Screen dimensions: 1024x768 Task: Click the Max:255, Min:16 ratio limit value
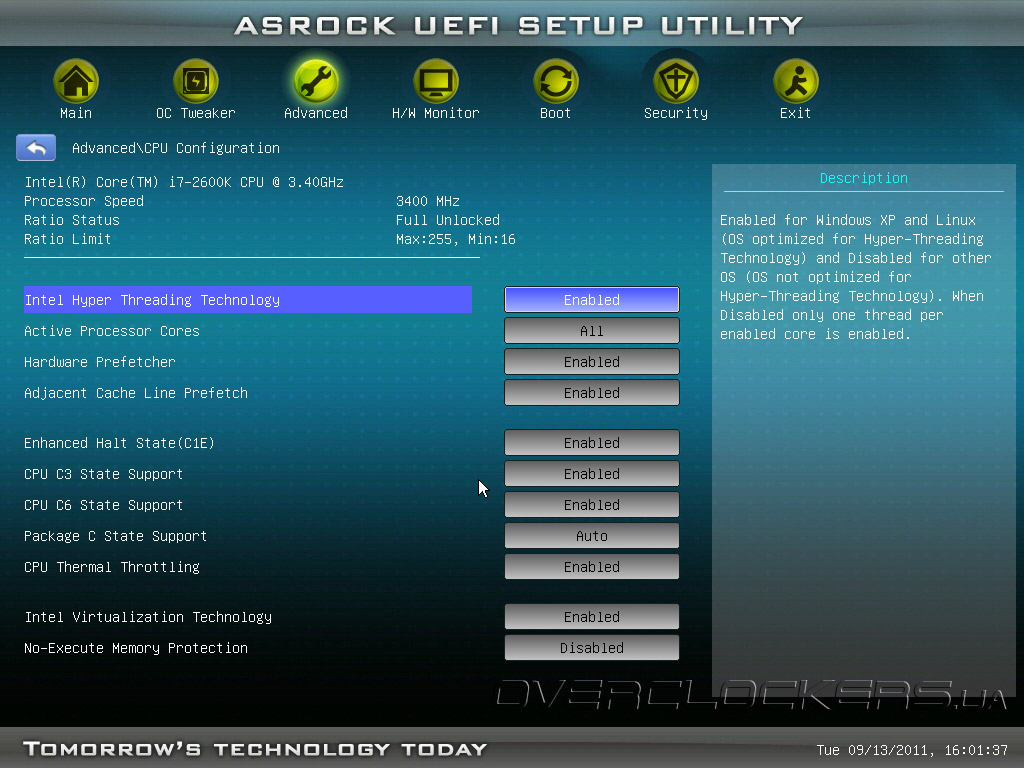coord(456,239)
